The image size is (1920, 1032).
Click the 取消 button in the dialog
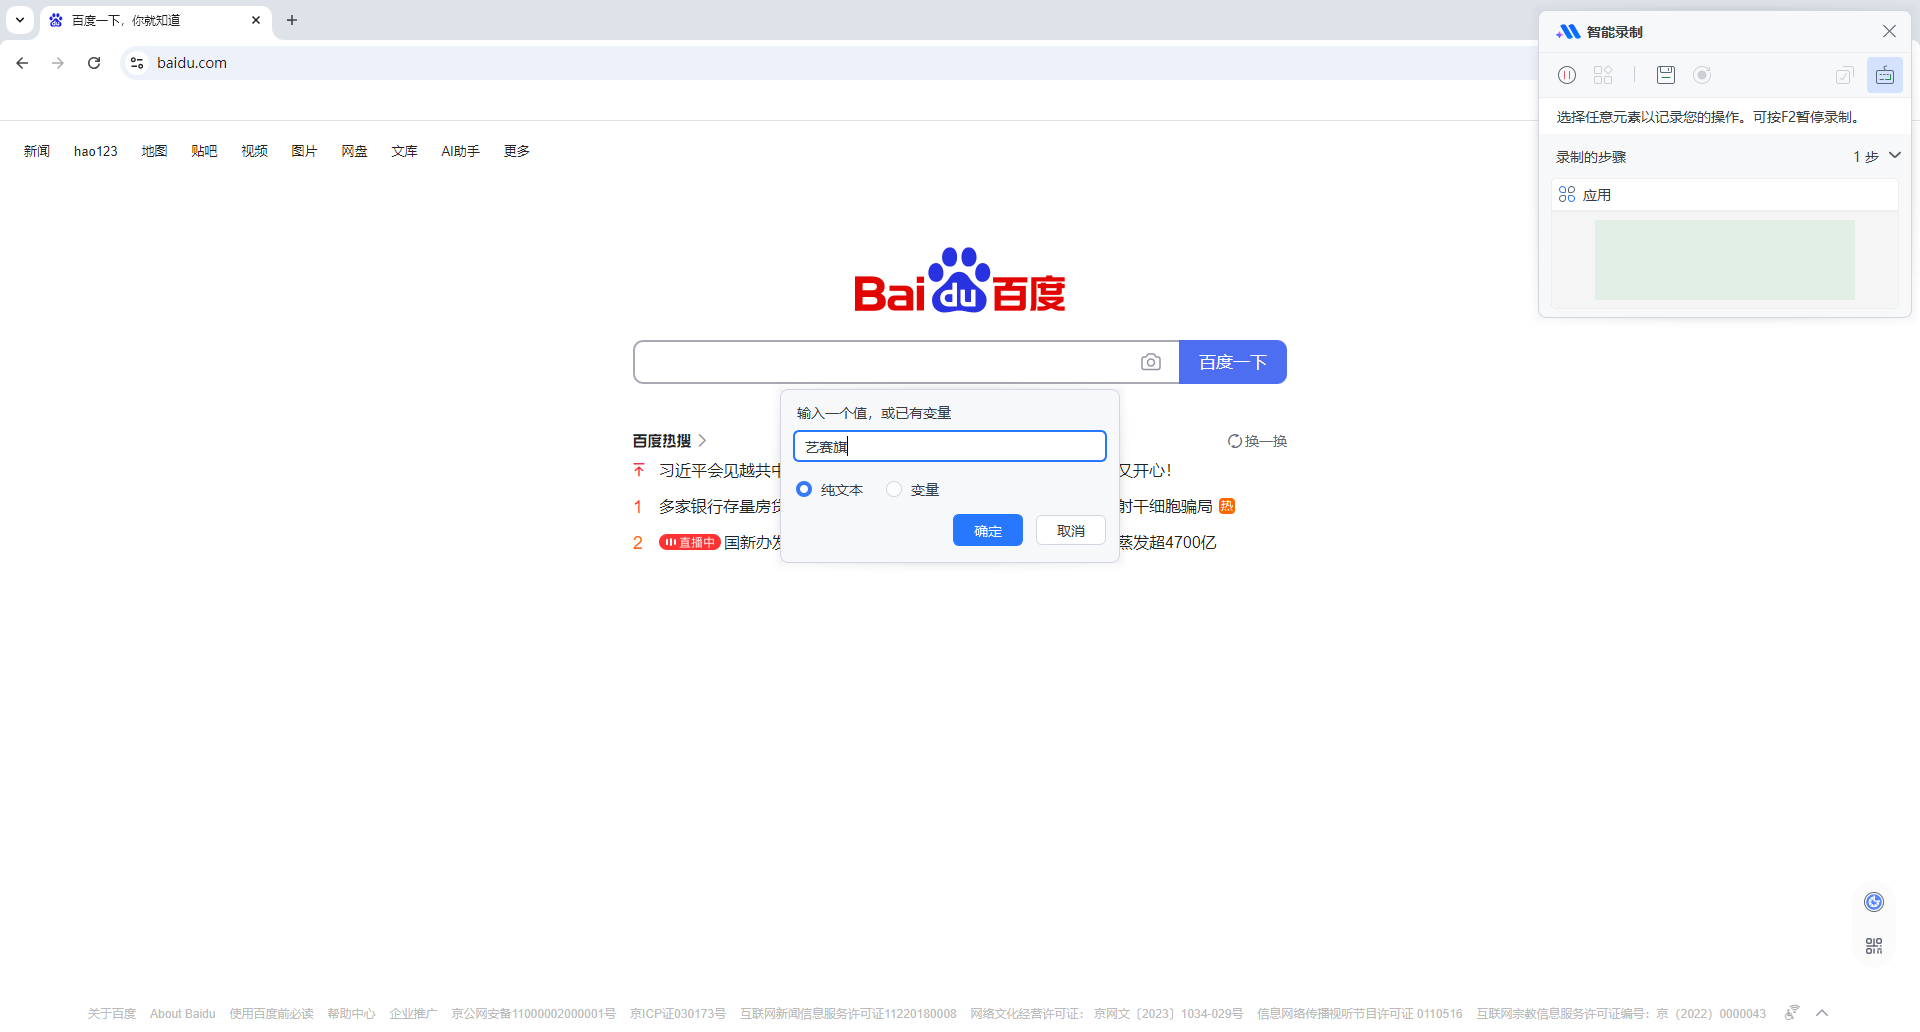(x=1070, y=531)
